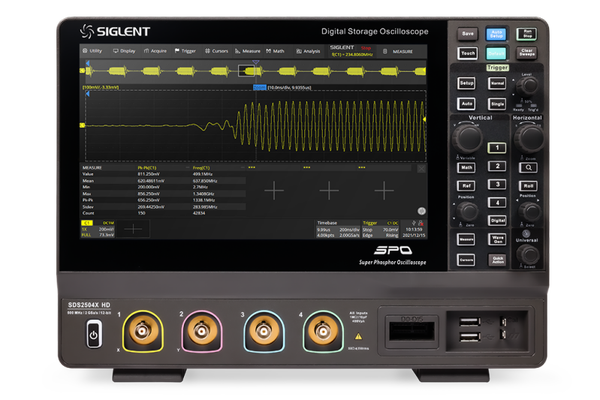
Task: Push the trigger Setup button
Action: [x=466, y=83]
